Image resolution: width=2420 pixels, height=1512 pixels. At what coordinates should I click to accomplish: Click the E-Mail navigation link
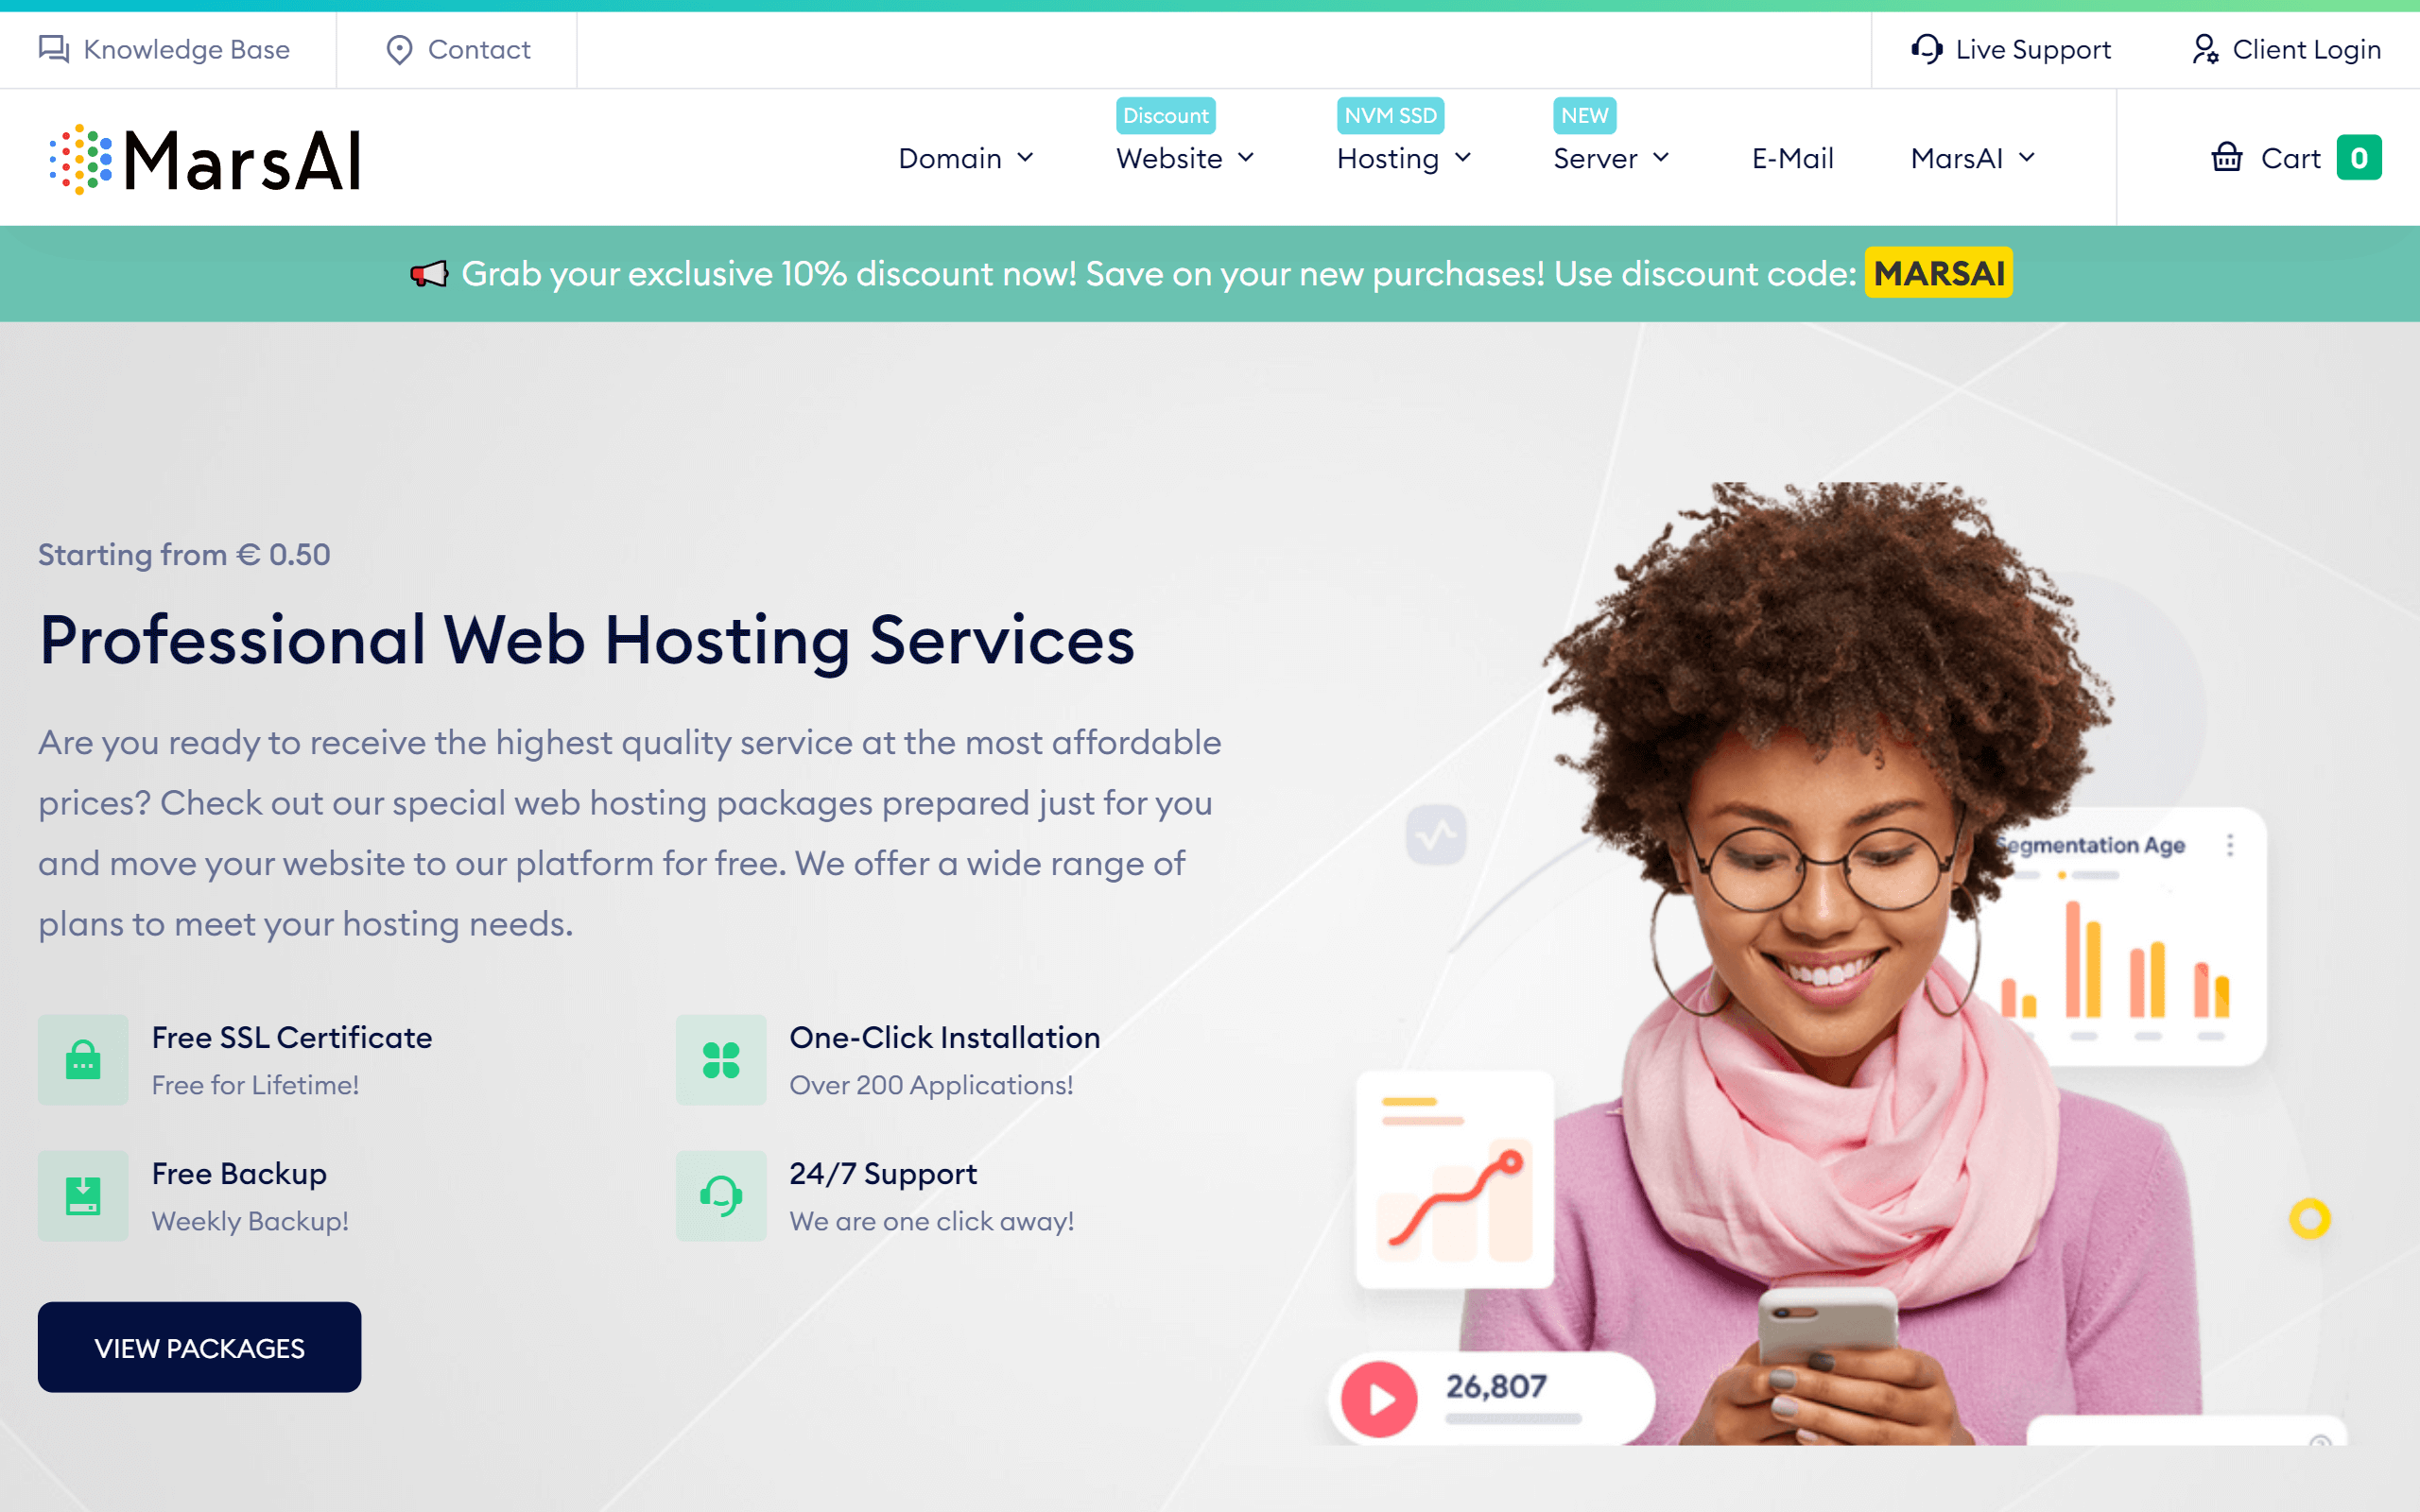pos(1793,157)
